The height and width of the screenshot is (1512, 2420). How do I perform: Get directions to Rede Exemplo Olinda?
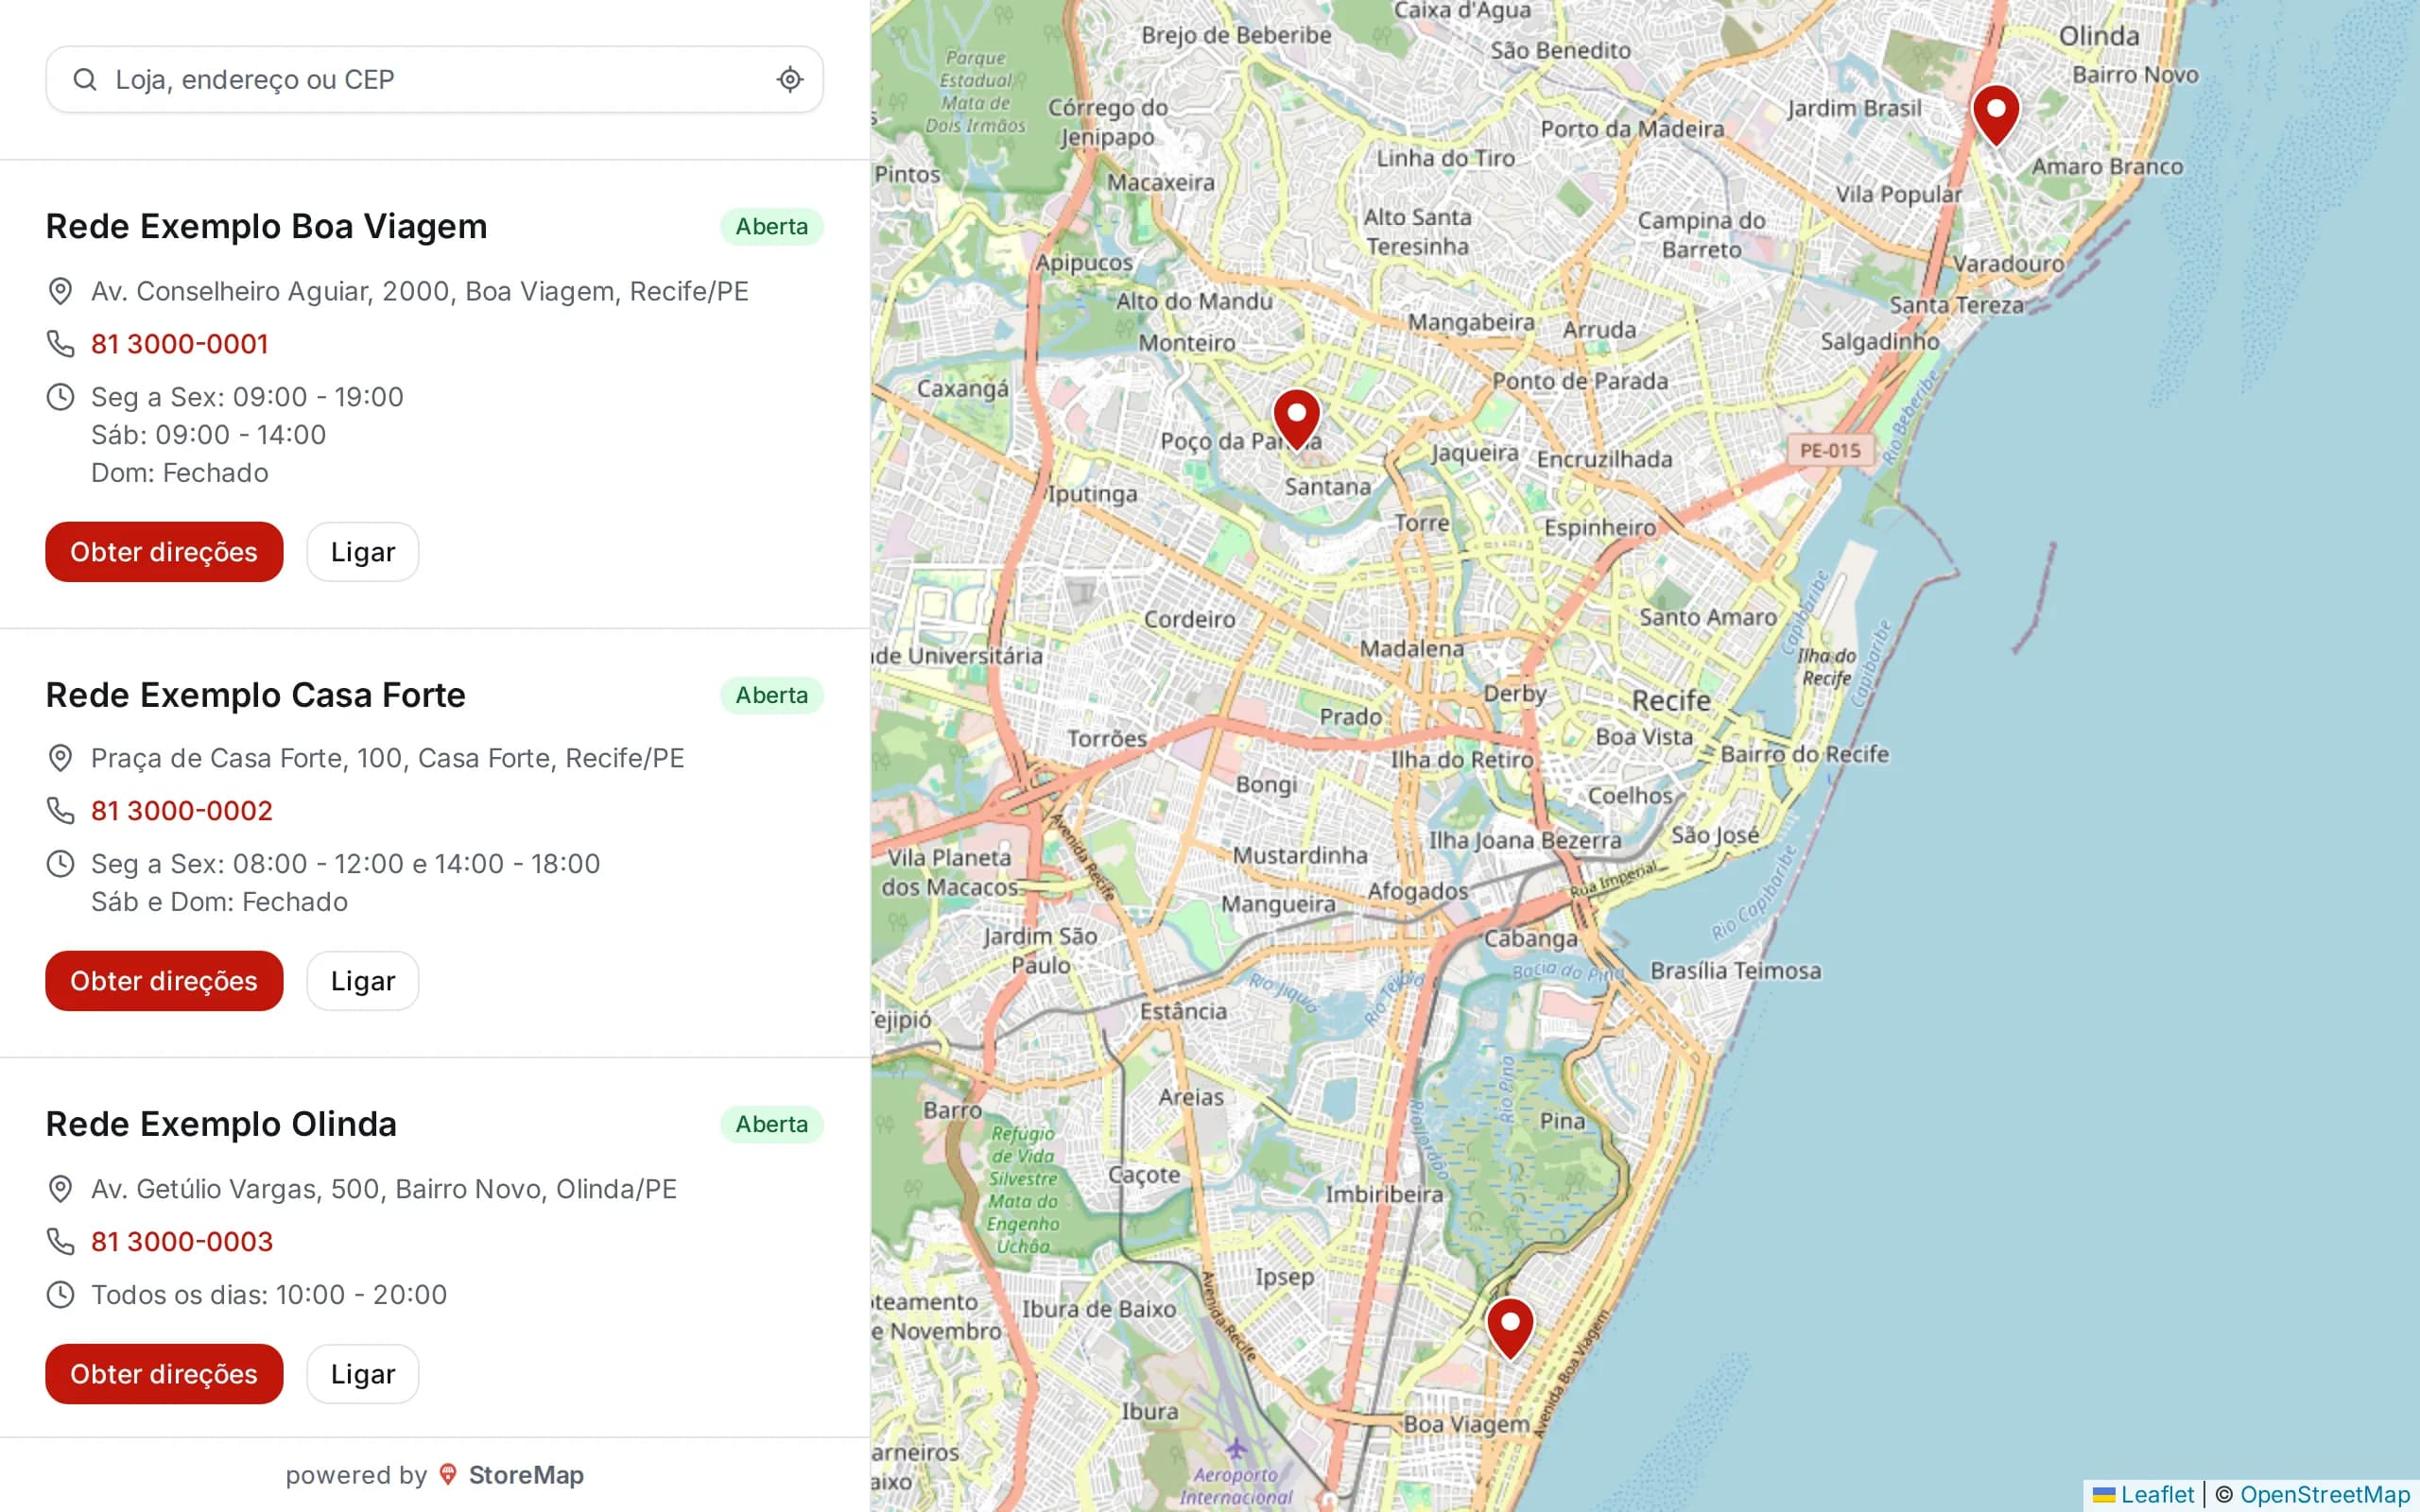click(x=164, y=1374)
